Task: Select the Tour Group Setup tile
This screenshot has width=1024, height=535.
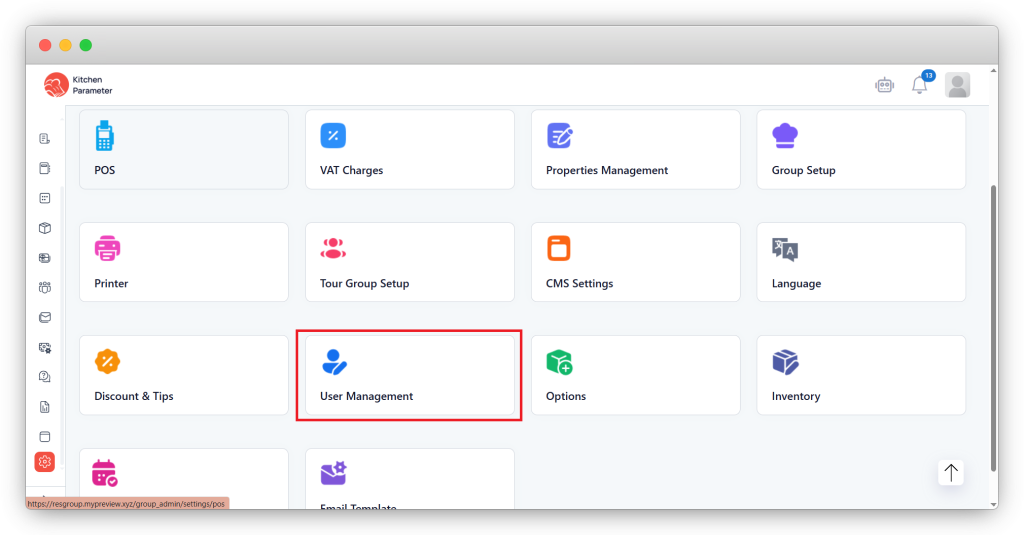Action: tap(409, 262)
